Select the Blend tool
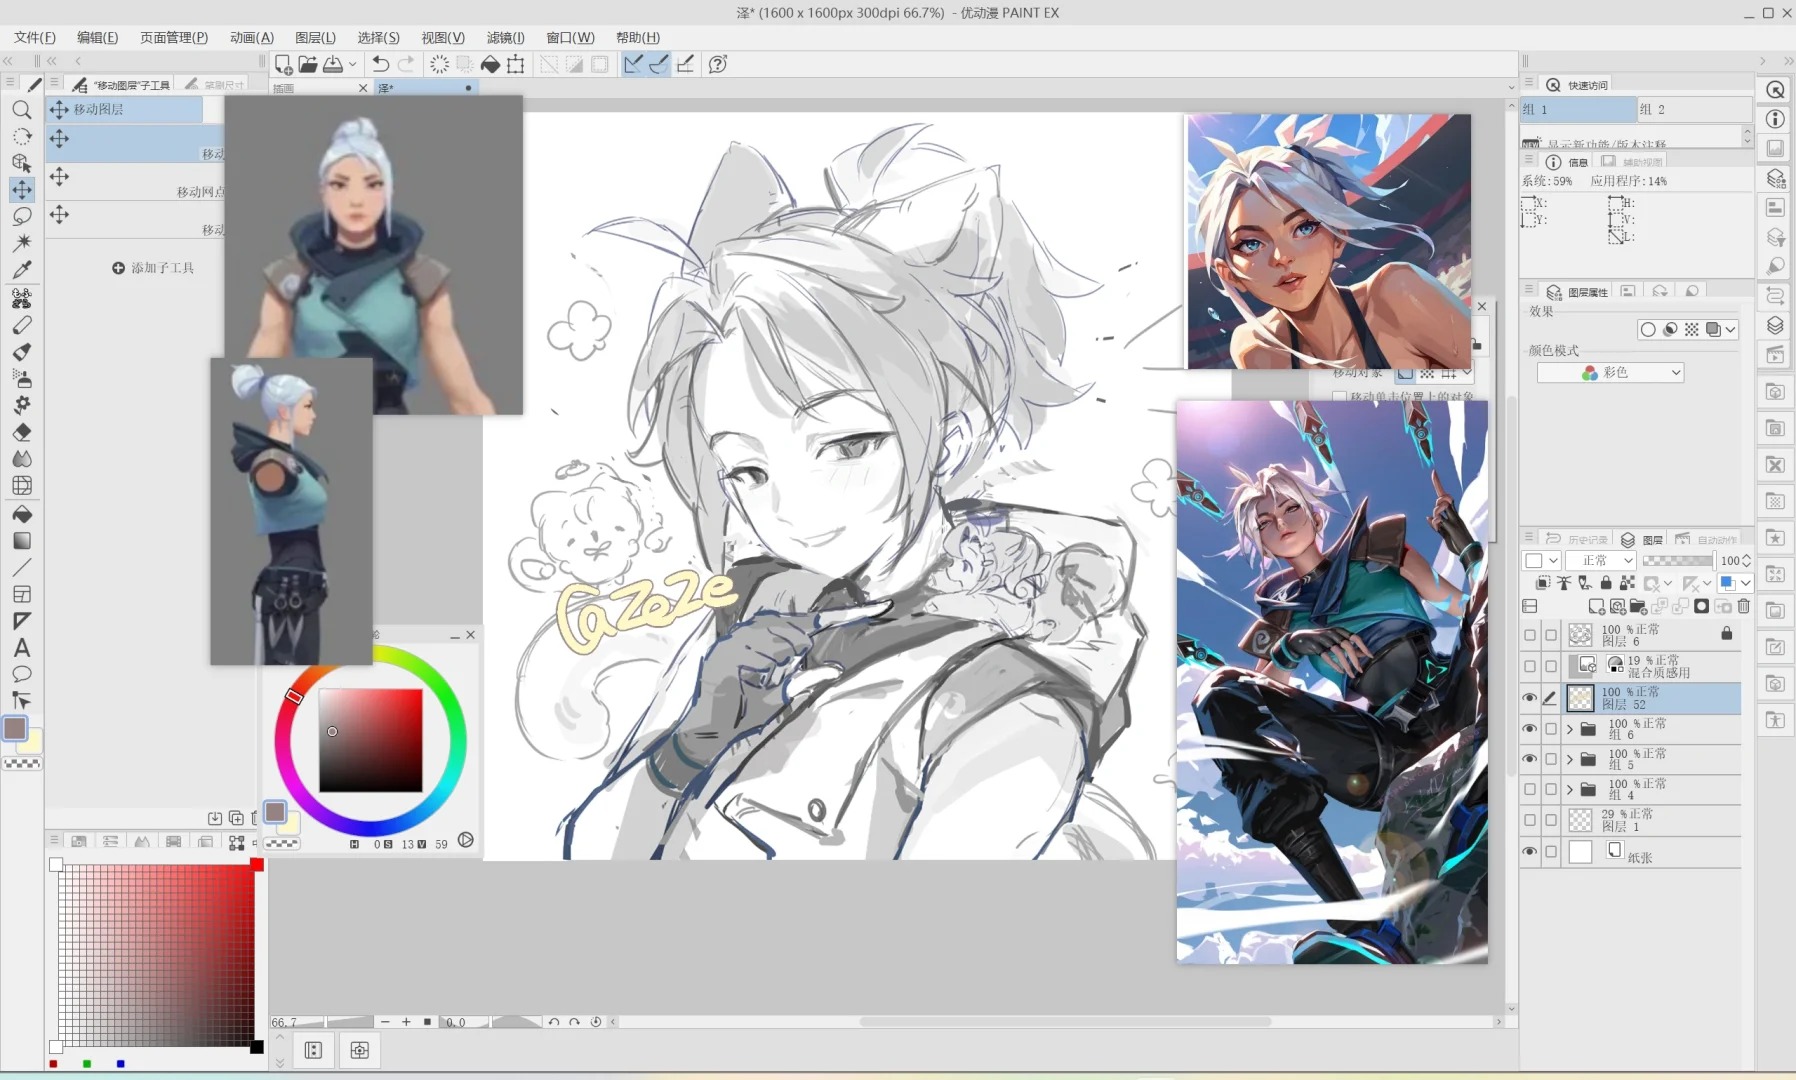This screenshot has width=1796, height=1080. point(22,459)
